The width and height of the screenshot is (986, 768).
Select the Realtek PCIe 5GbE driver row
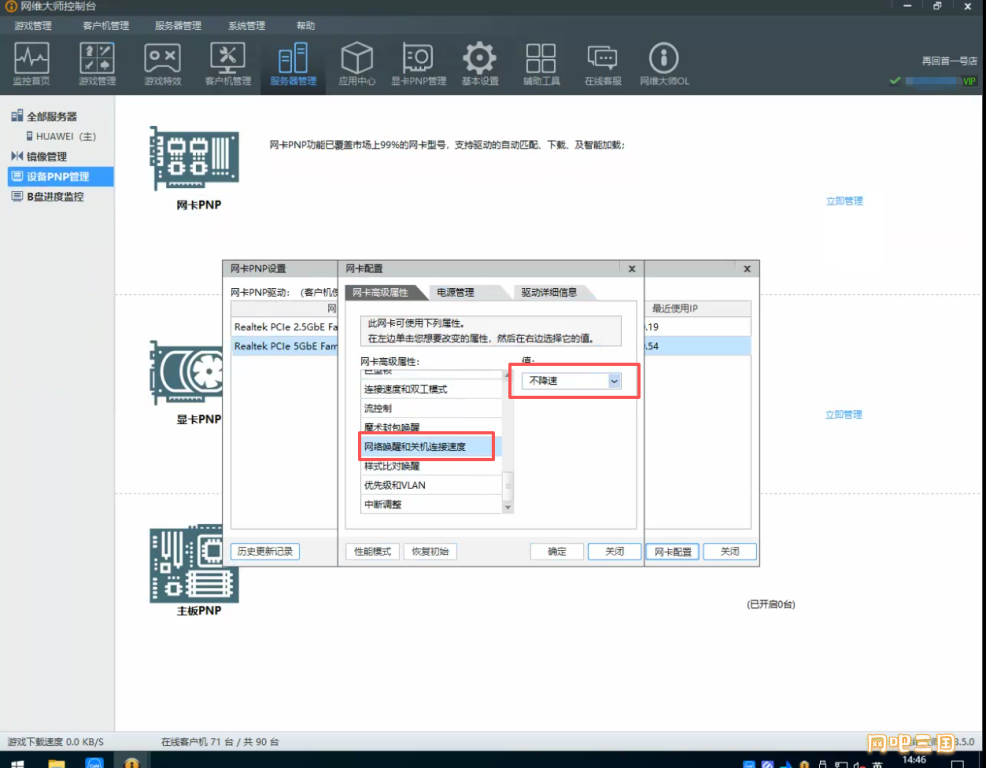(x=285, y=347)
